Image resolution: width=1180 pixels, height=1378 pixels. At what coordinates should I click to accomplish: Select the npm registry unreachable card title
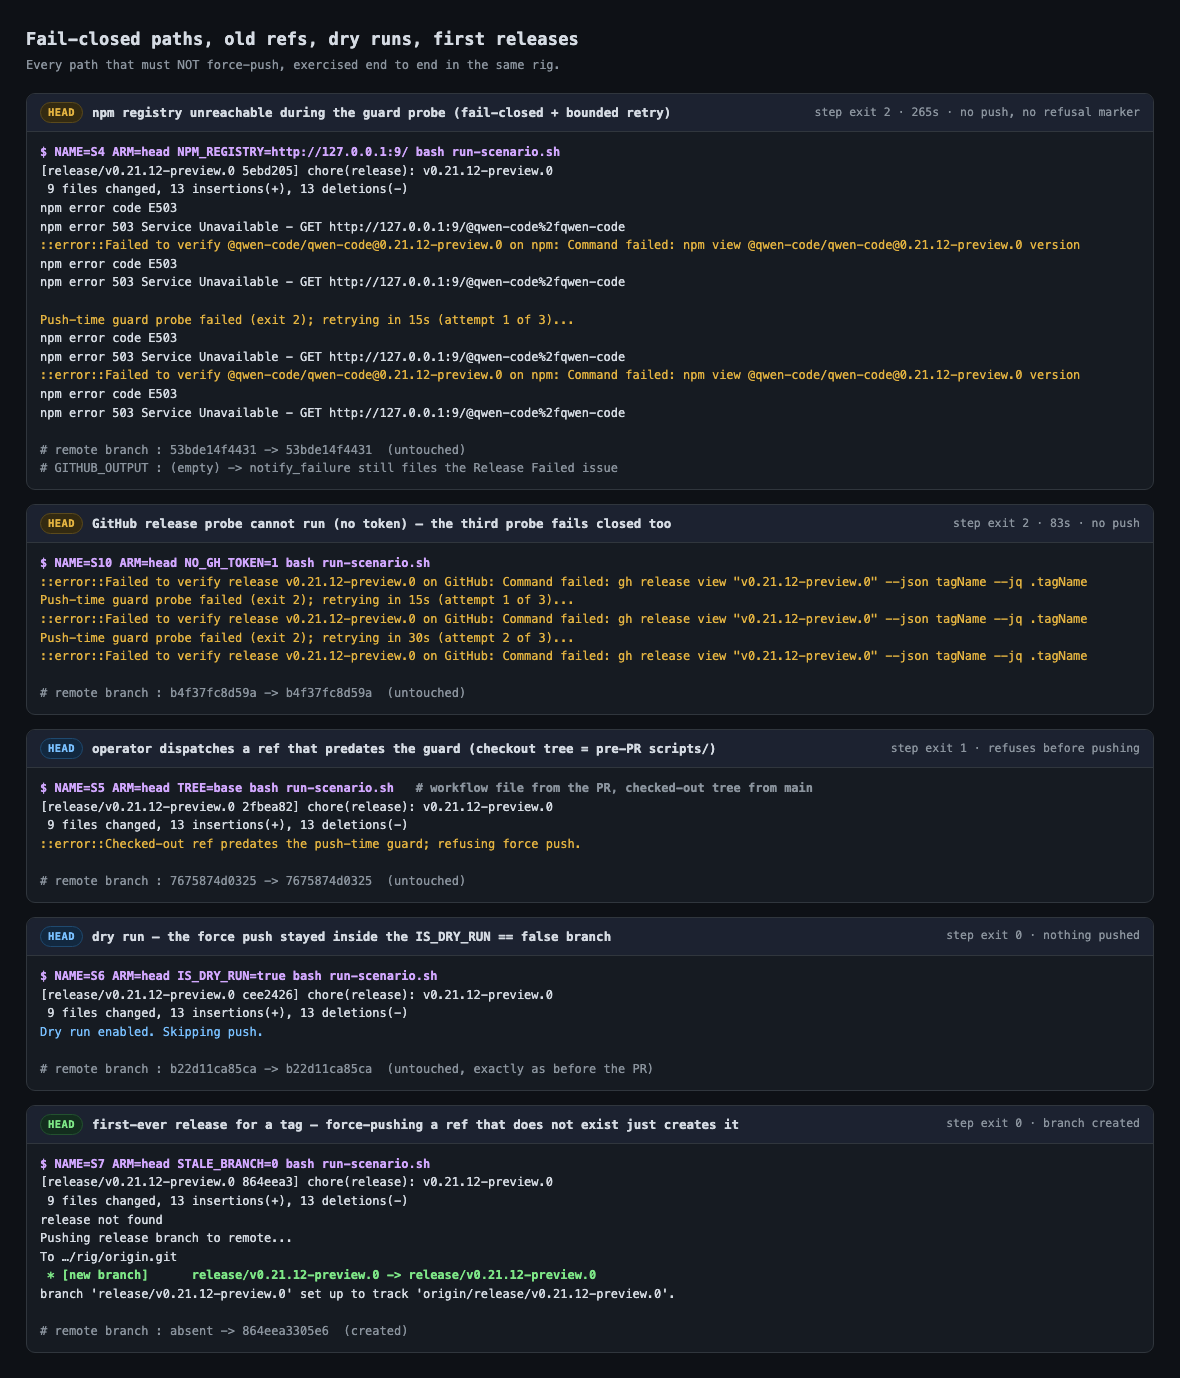tap(381, 113)
